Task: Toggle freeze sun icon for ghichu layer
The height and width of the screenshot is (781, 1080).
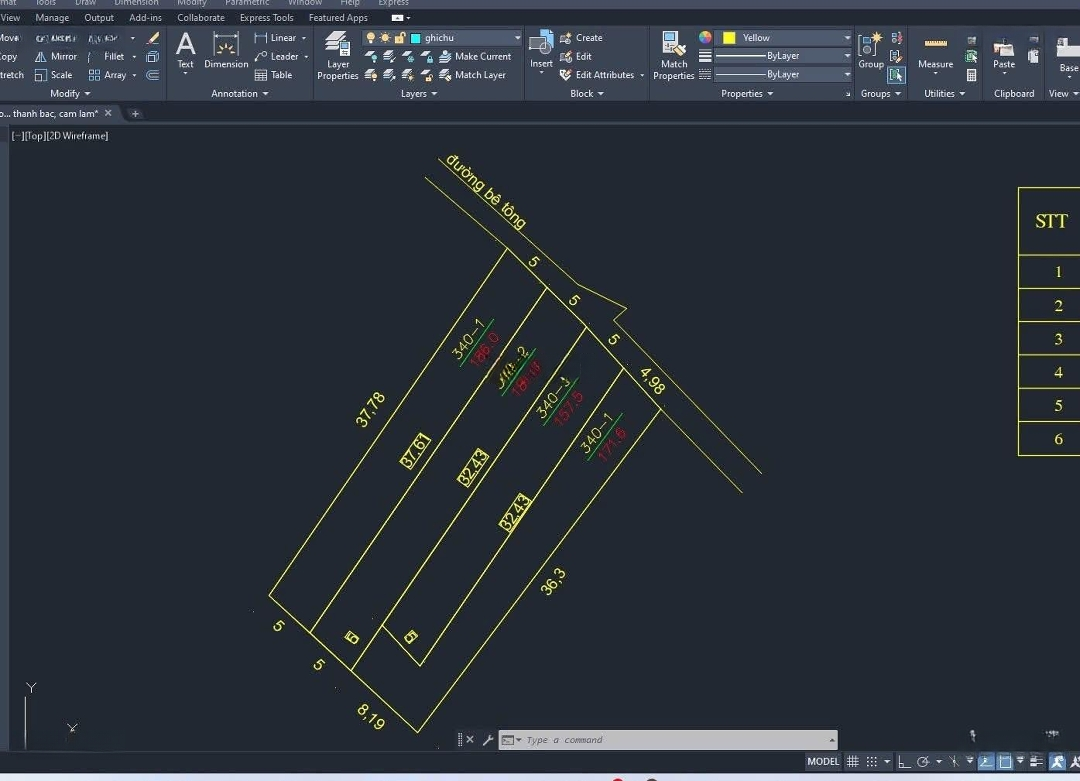Action: click(x=385, y=38)
